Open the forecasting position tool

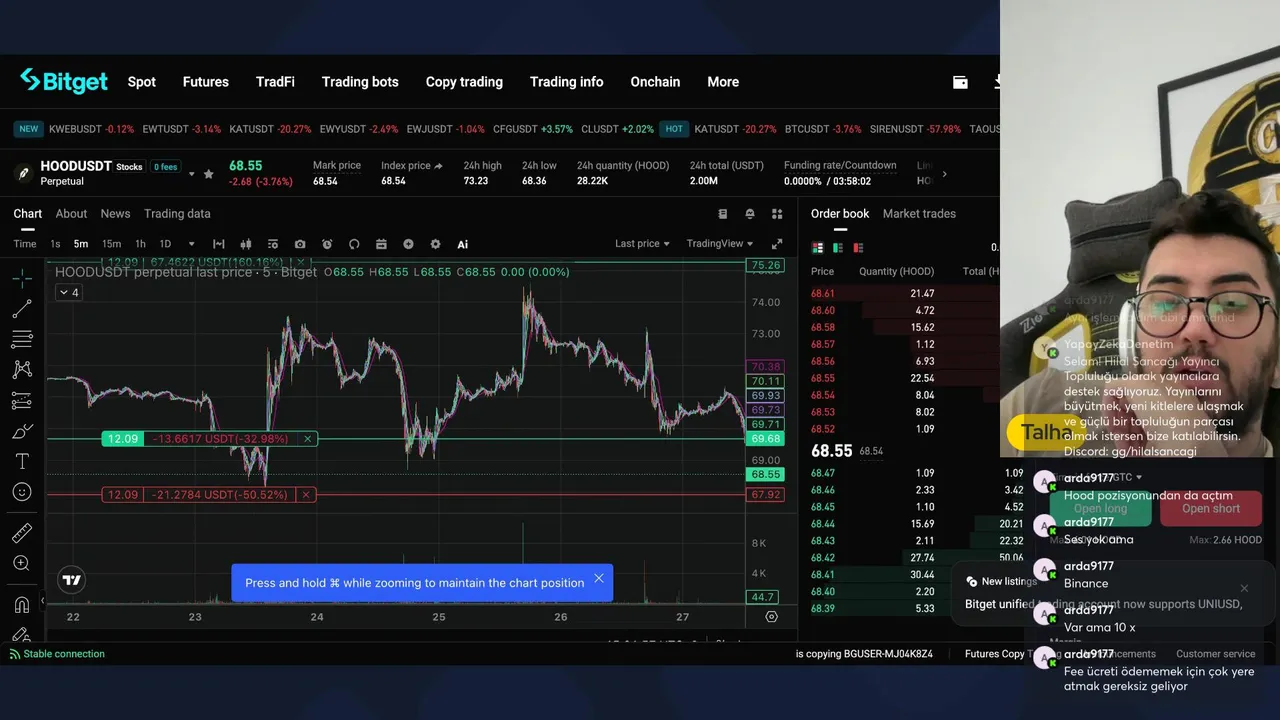coord(22,401)
